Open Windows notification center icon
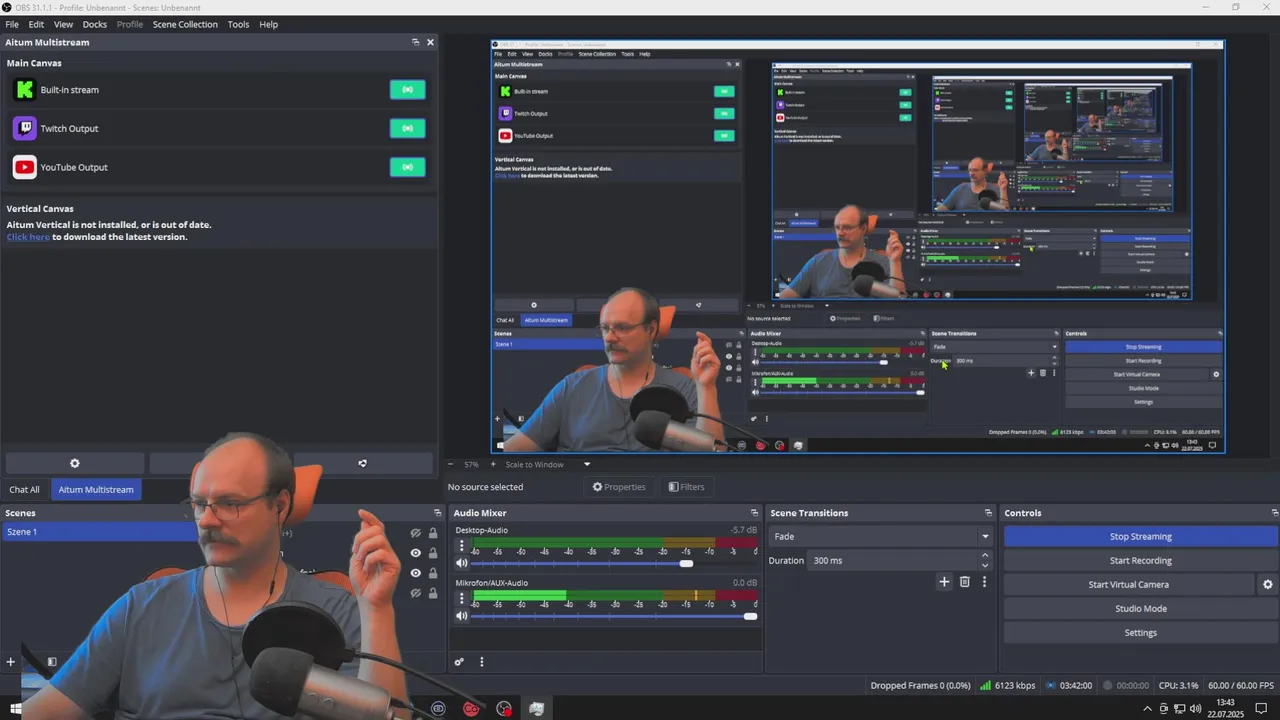 coord(1261,709)
